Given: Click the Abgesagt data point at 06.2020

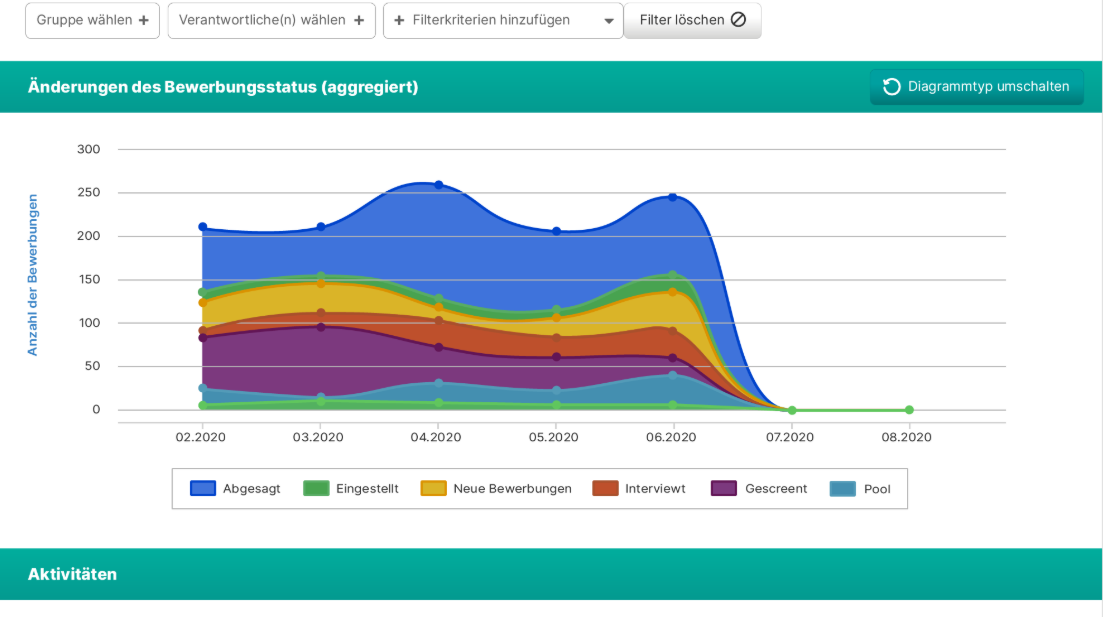Looking at the screenshot, I should pyautogui.click(x=673, y=197).
